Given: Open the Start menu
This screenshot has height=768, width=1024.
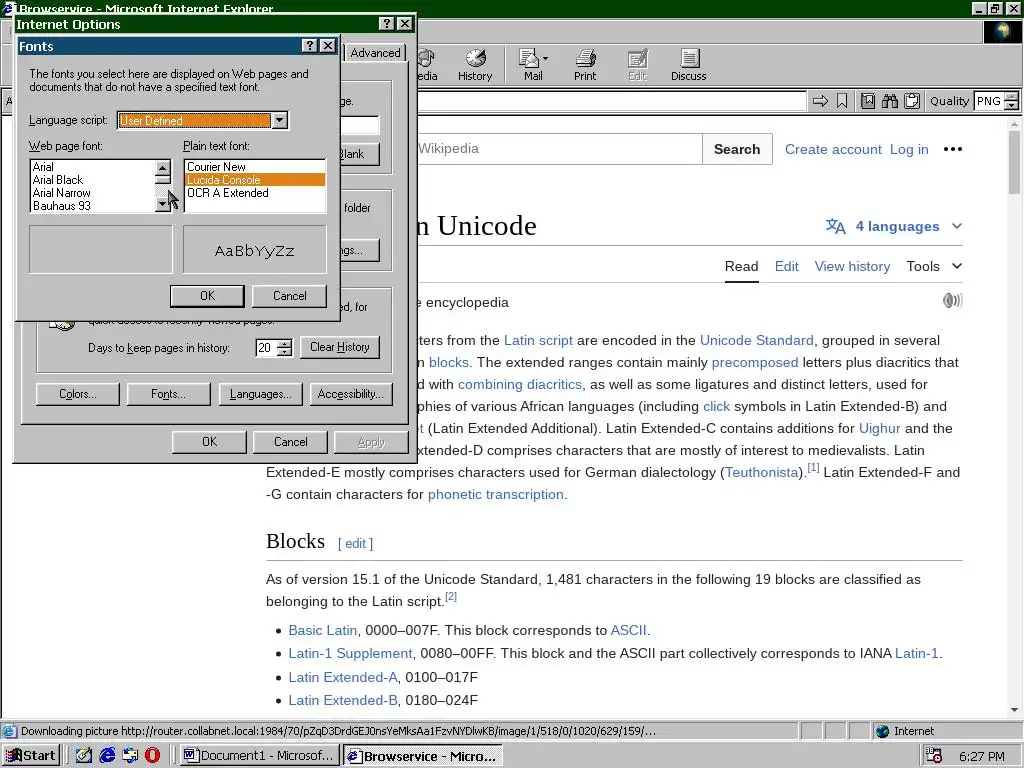Looking at the screenshot, I should tap(31, 756).
